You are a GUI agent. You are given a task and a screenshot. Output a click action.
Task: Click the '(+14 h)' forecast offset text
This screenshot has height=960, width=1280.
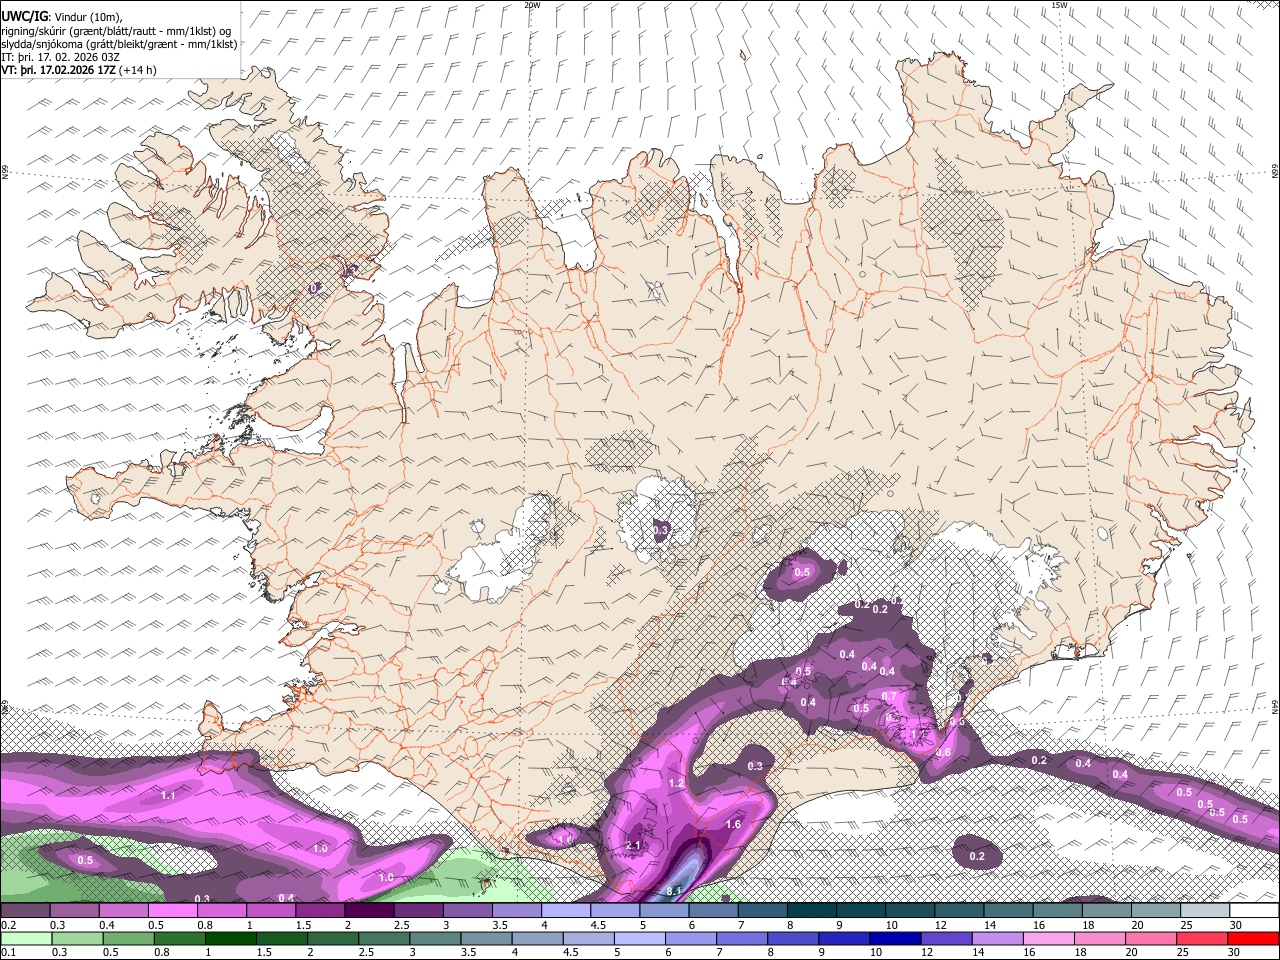click(x=137, y=71)
